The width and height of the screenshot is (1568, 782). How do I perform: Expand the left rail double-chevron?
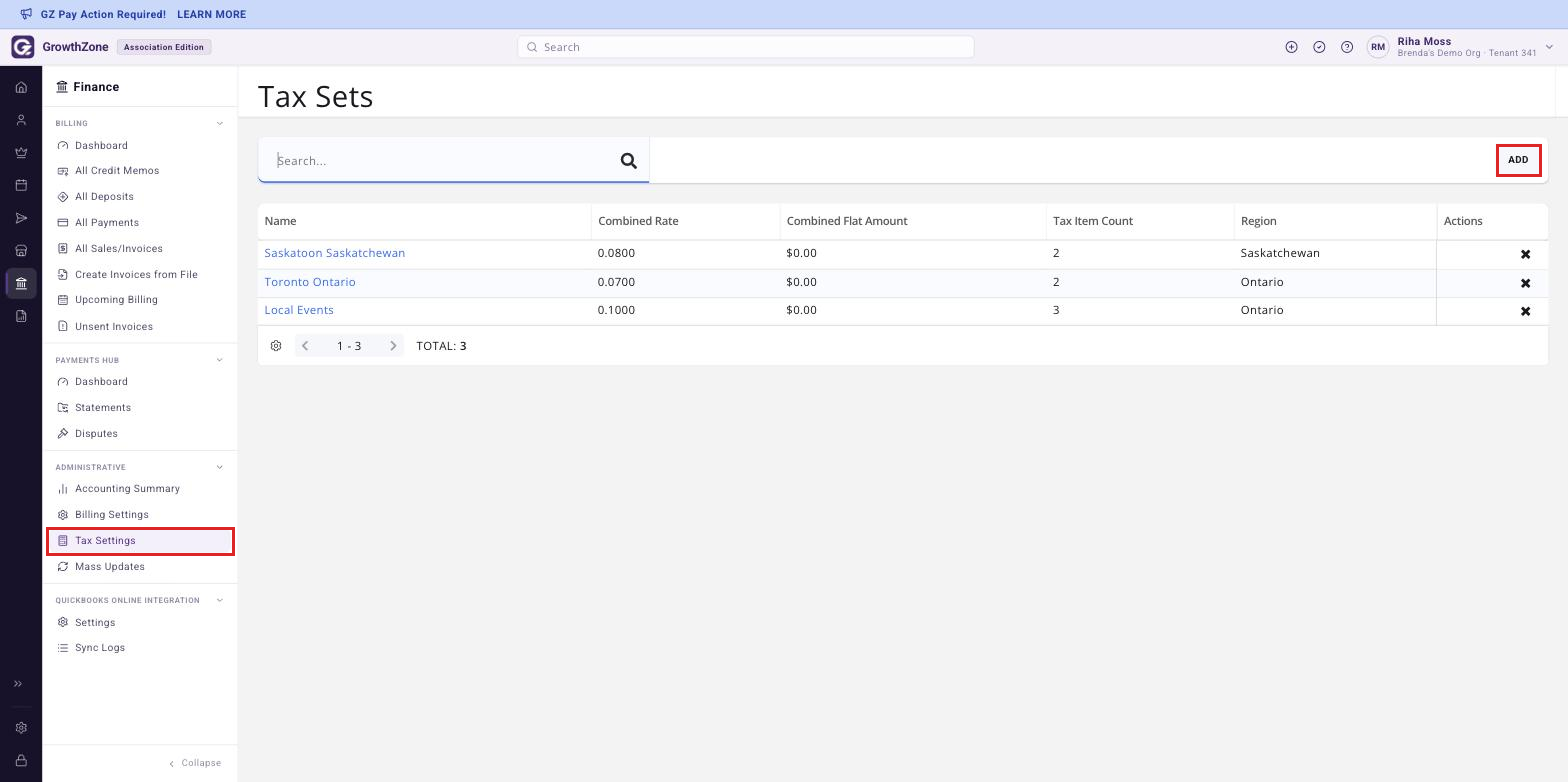(17, 684)
